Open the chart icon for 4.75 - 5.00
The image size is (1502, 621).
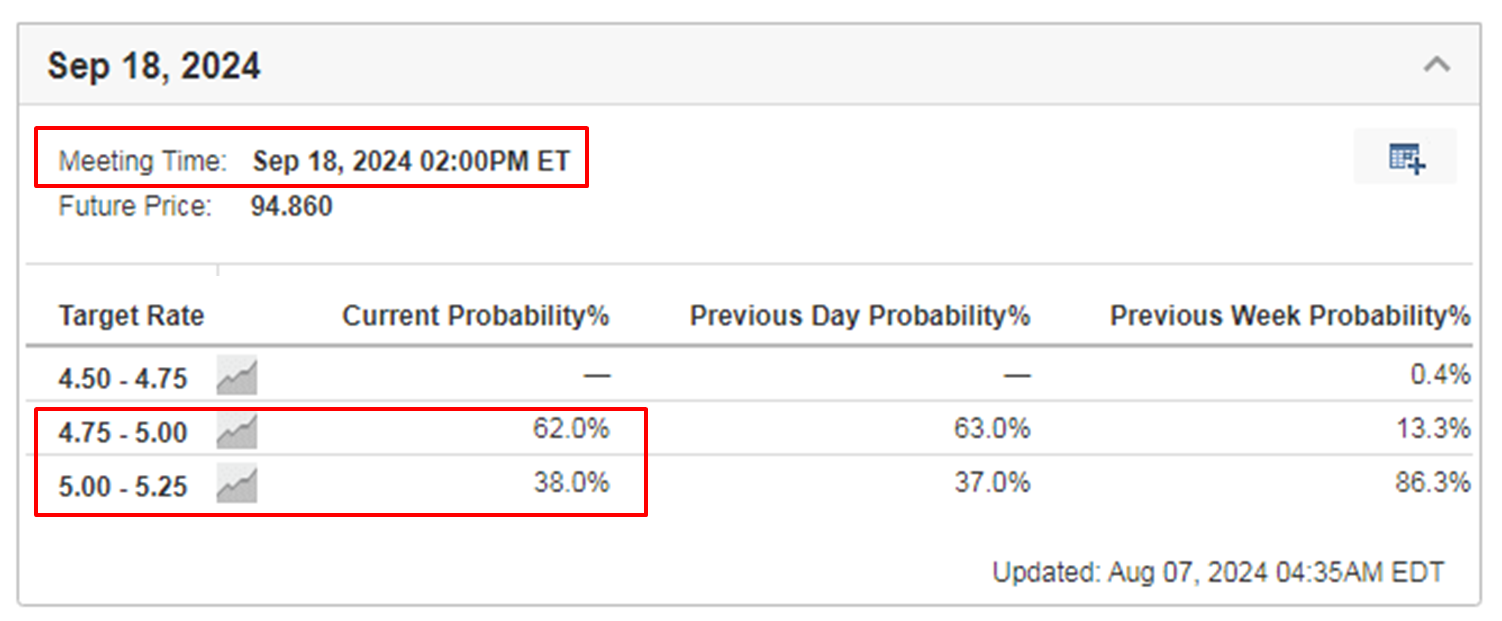(x=237, y=431)
